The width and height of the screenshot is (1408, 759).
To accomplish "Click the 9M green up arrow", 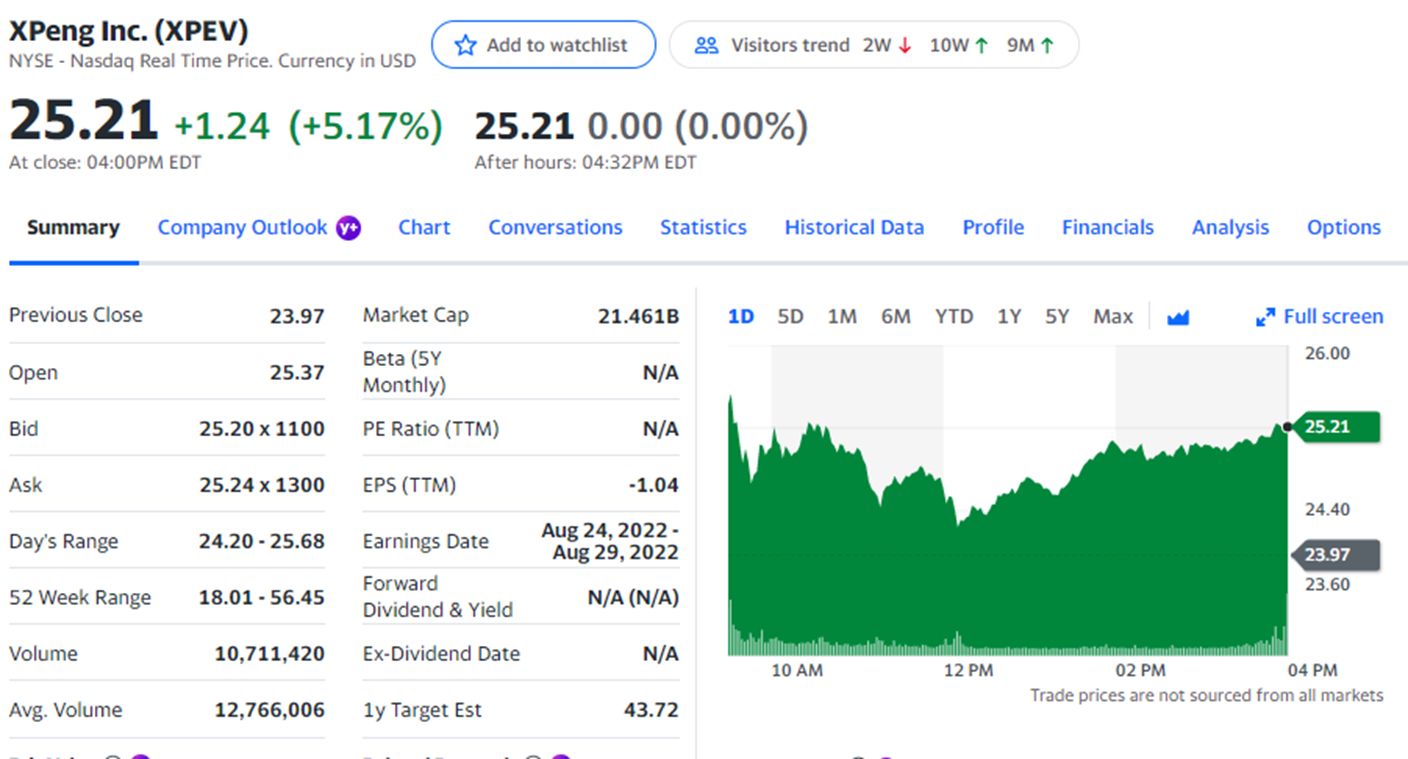I will (1047, 45).
